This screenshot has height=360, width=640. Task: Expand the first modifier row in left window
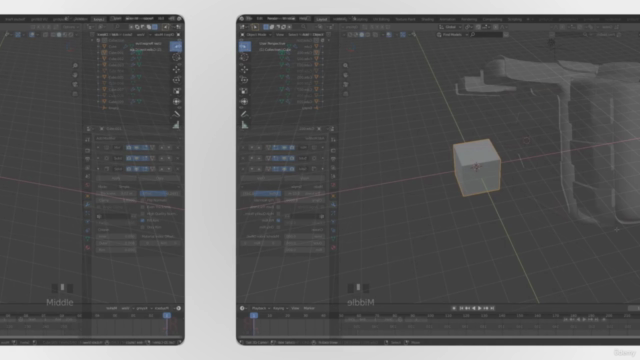[x=98, y=147]
